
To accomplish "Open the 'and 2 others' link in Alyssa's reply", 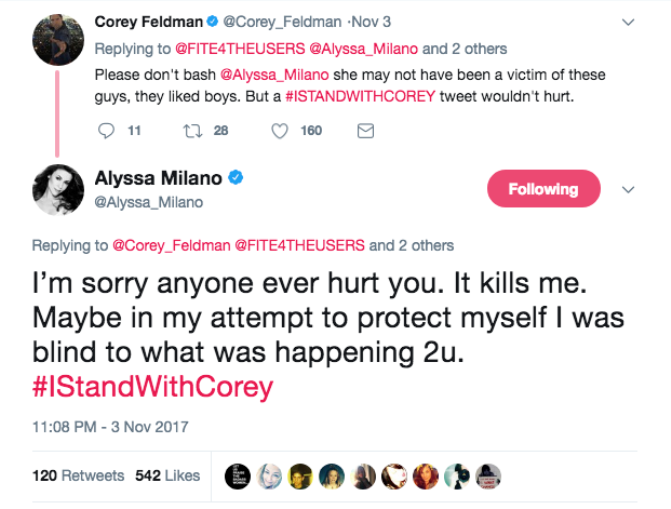I will point(411,245).
